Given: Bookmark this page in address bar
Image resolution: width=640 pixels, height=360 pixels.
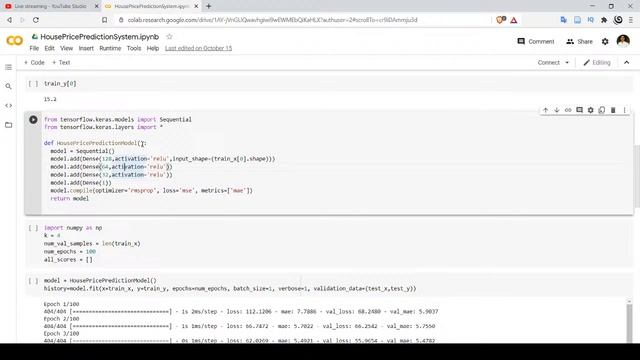Looking at the screenshot, I should click(104, 20).
